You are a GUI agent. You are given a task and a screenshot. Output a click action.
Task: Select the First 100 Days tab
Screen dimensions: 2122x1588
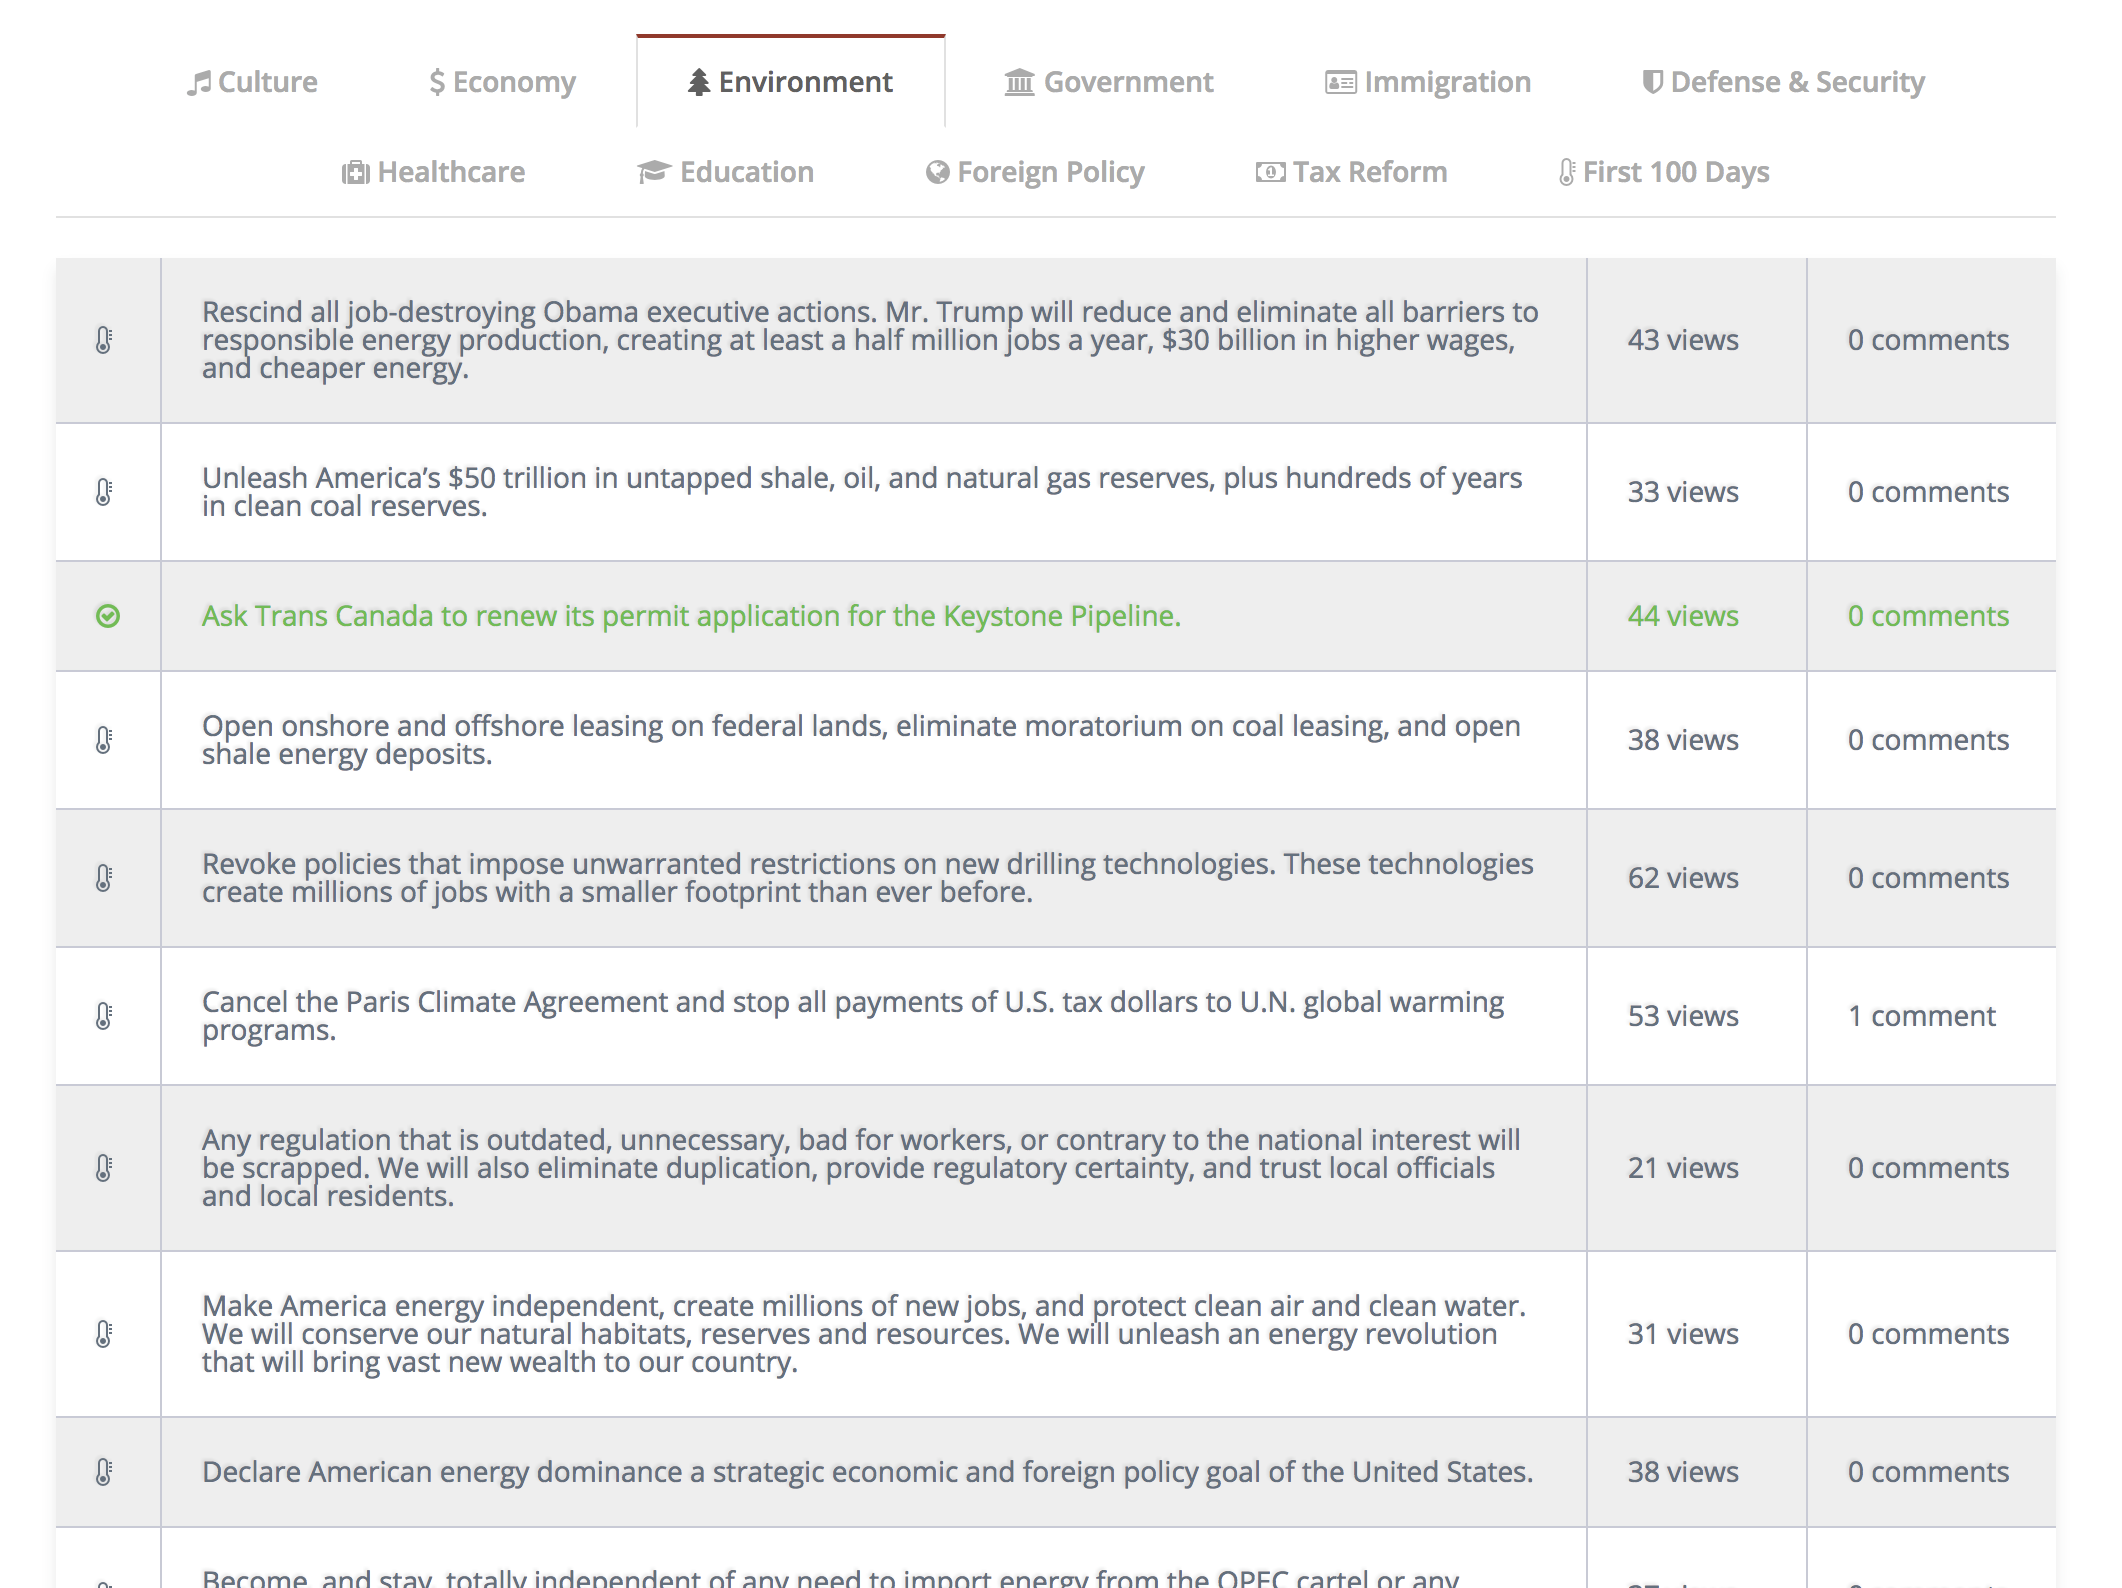pos(1663,172)
